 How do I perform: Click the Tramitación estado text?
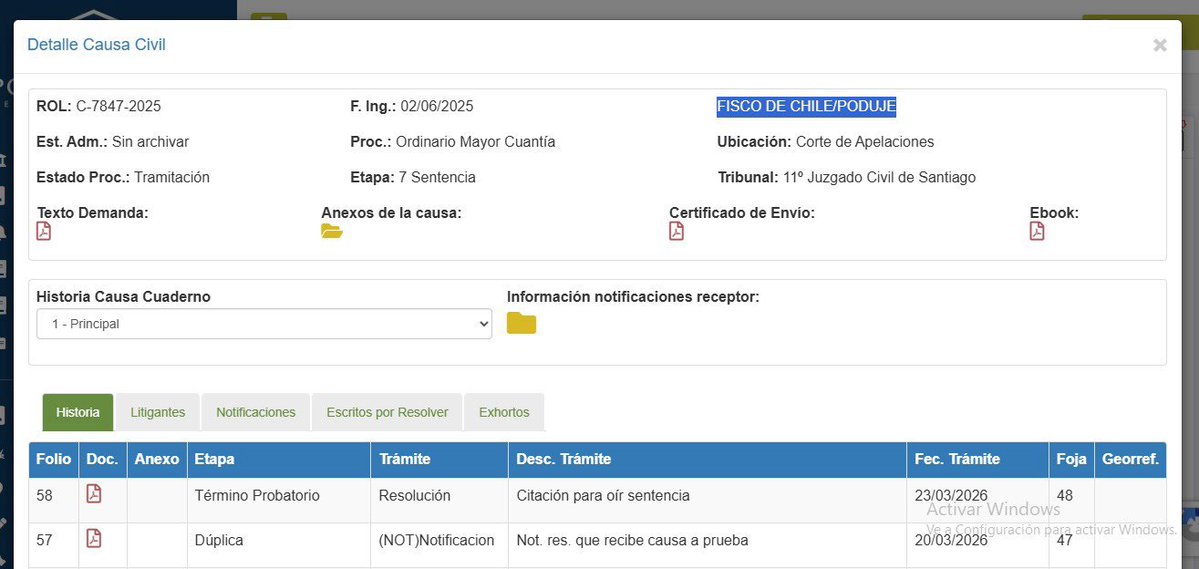coord(171,177)
